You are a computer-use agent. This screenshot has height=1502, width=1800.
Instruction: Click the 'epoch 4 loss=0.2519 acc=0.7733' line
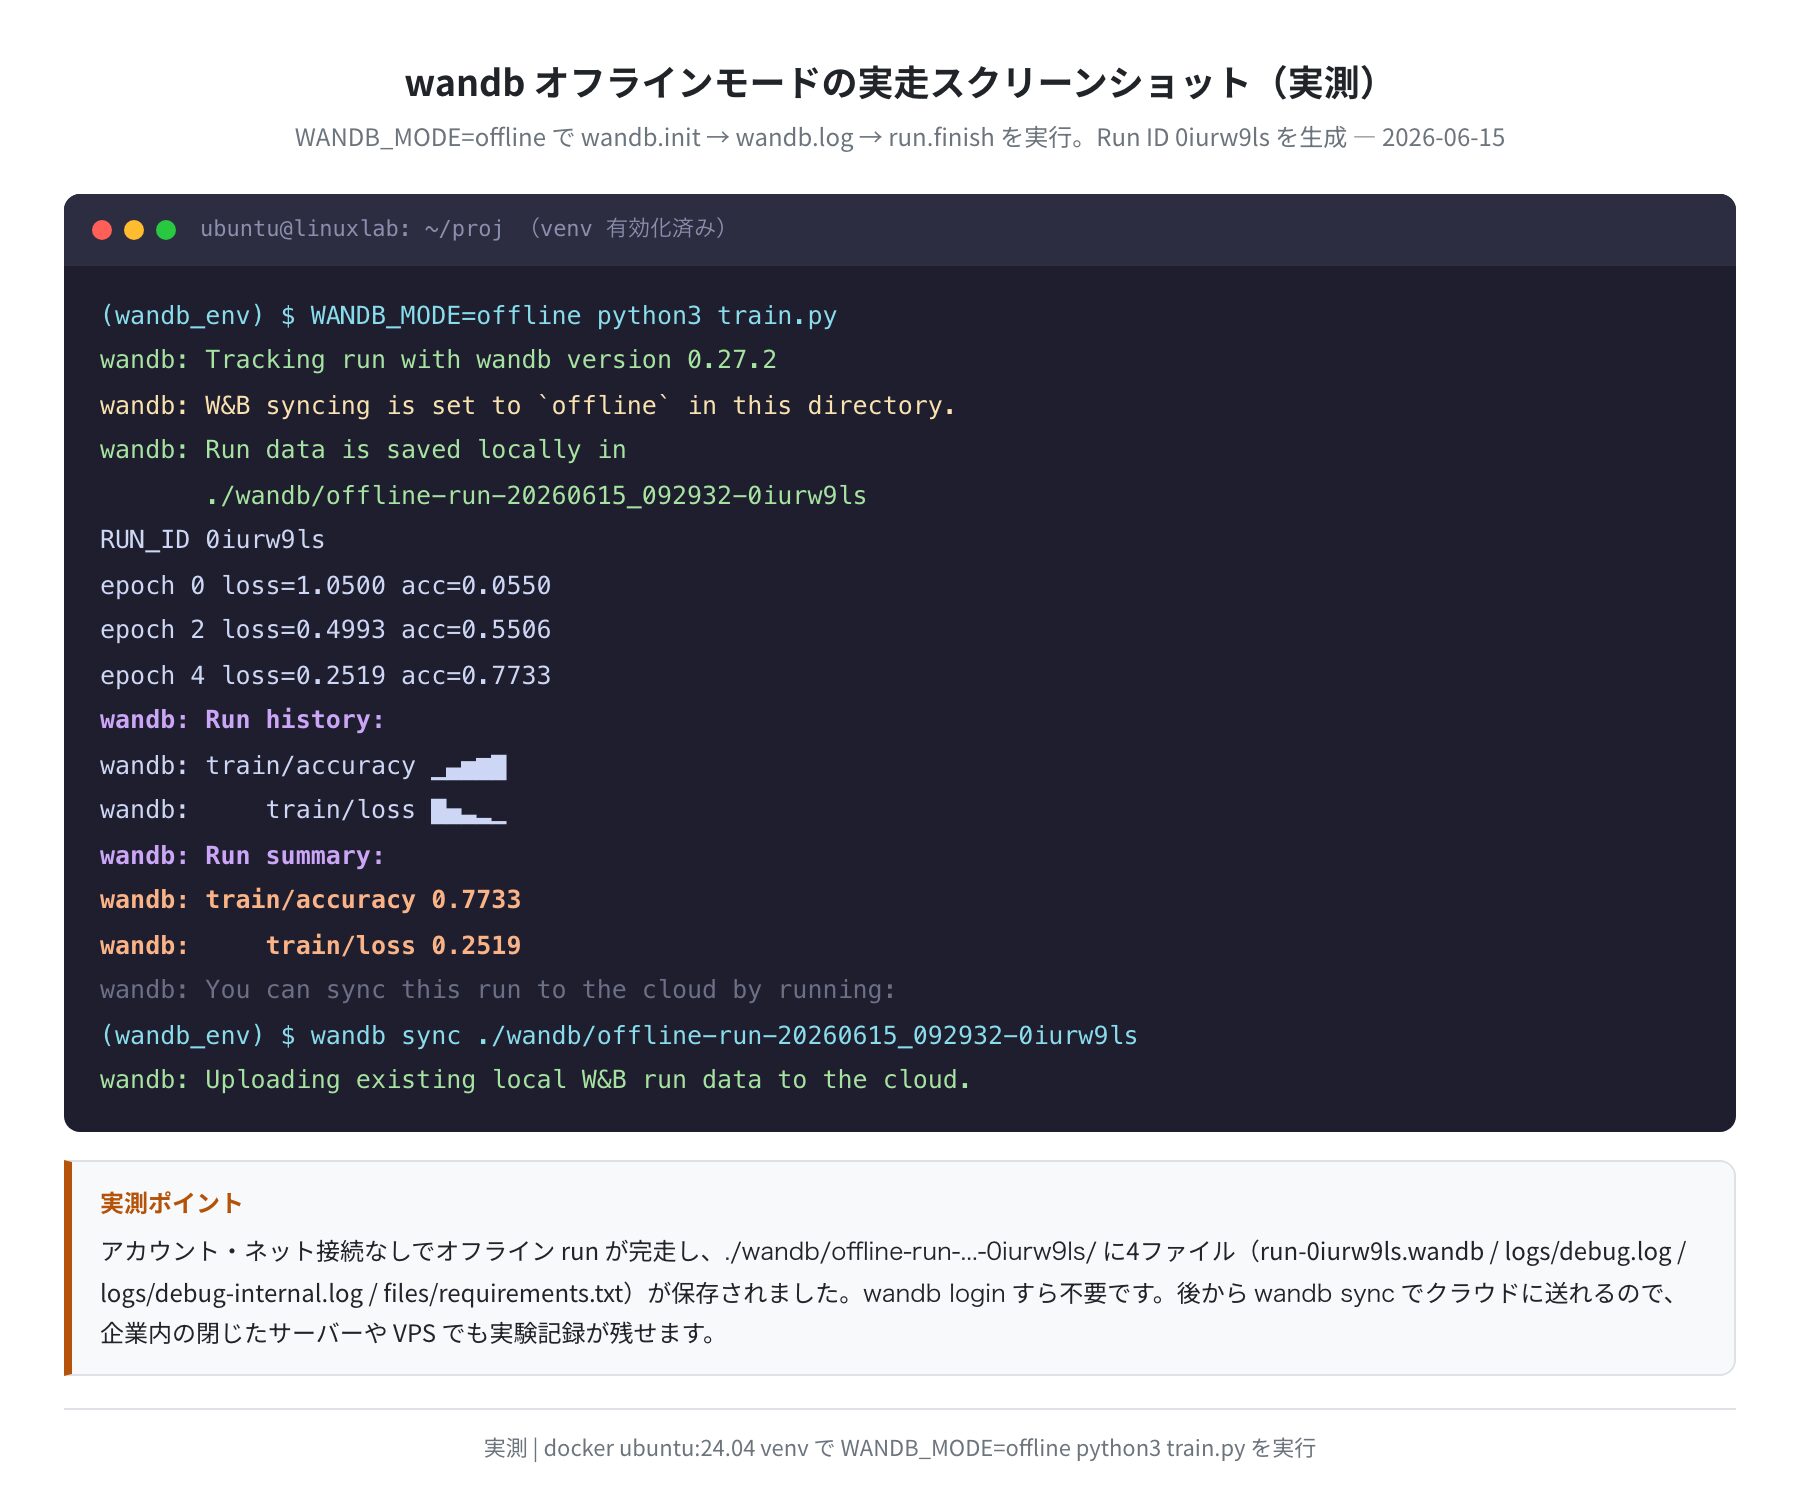tap(325, 676)
